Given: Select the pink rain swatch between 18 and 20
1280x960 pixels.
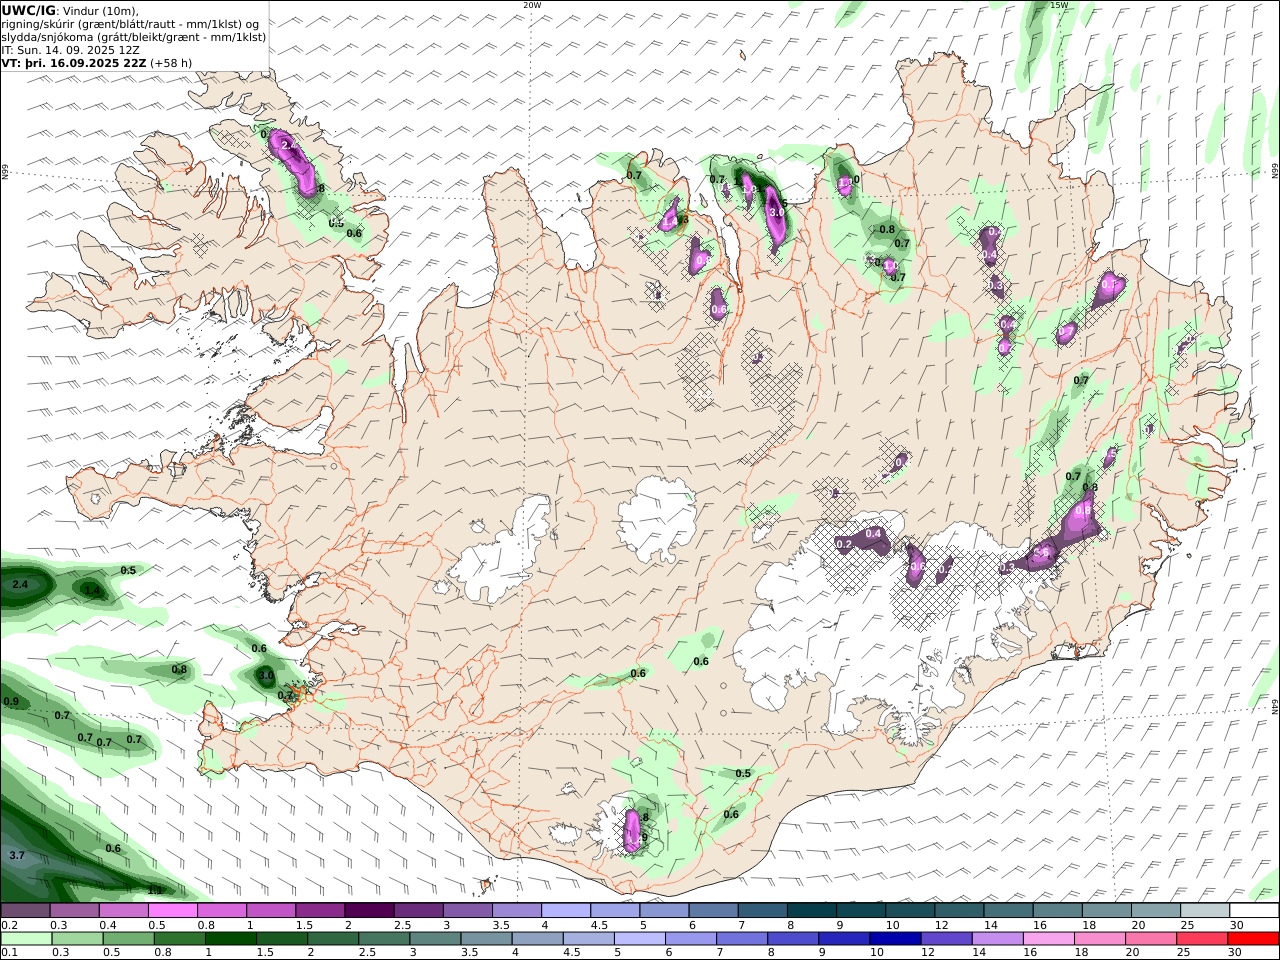Looking at the screenshot, I should tap(1100, 939).
